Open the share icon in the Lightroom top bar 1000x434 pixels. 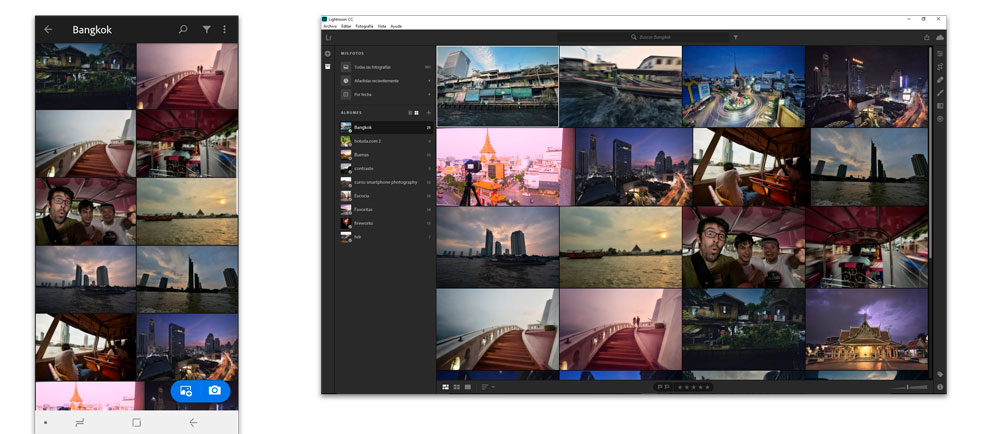click(926, 37)
